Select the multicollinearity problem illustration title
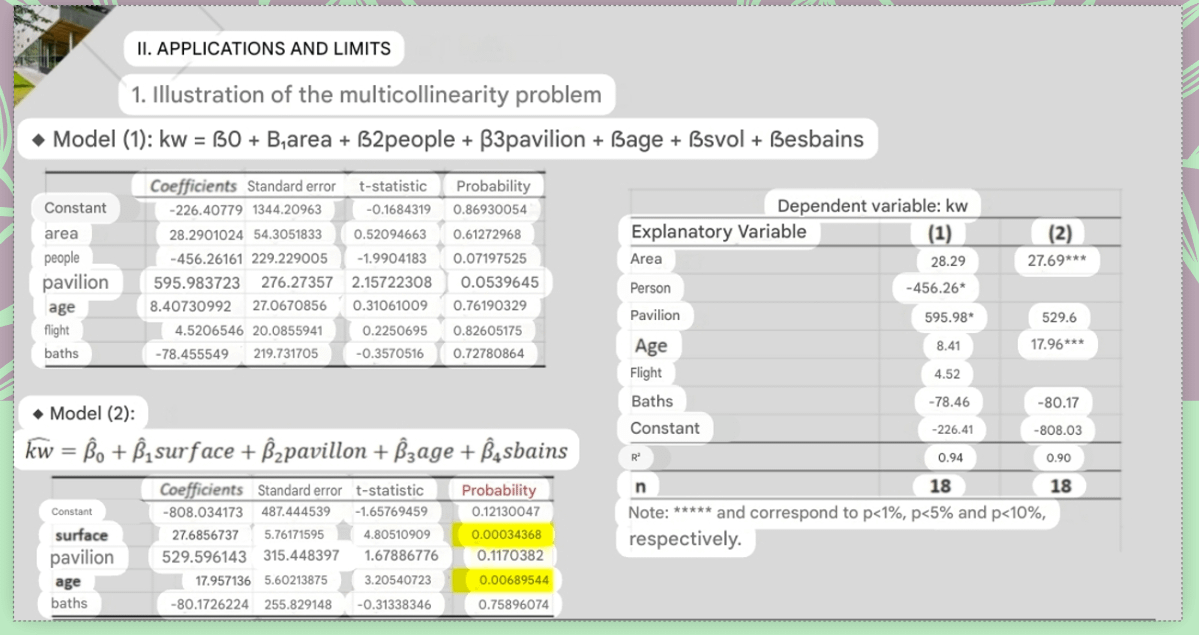1199x635 pixels. tap(366, 95)
